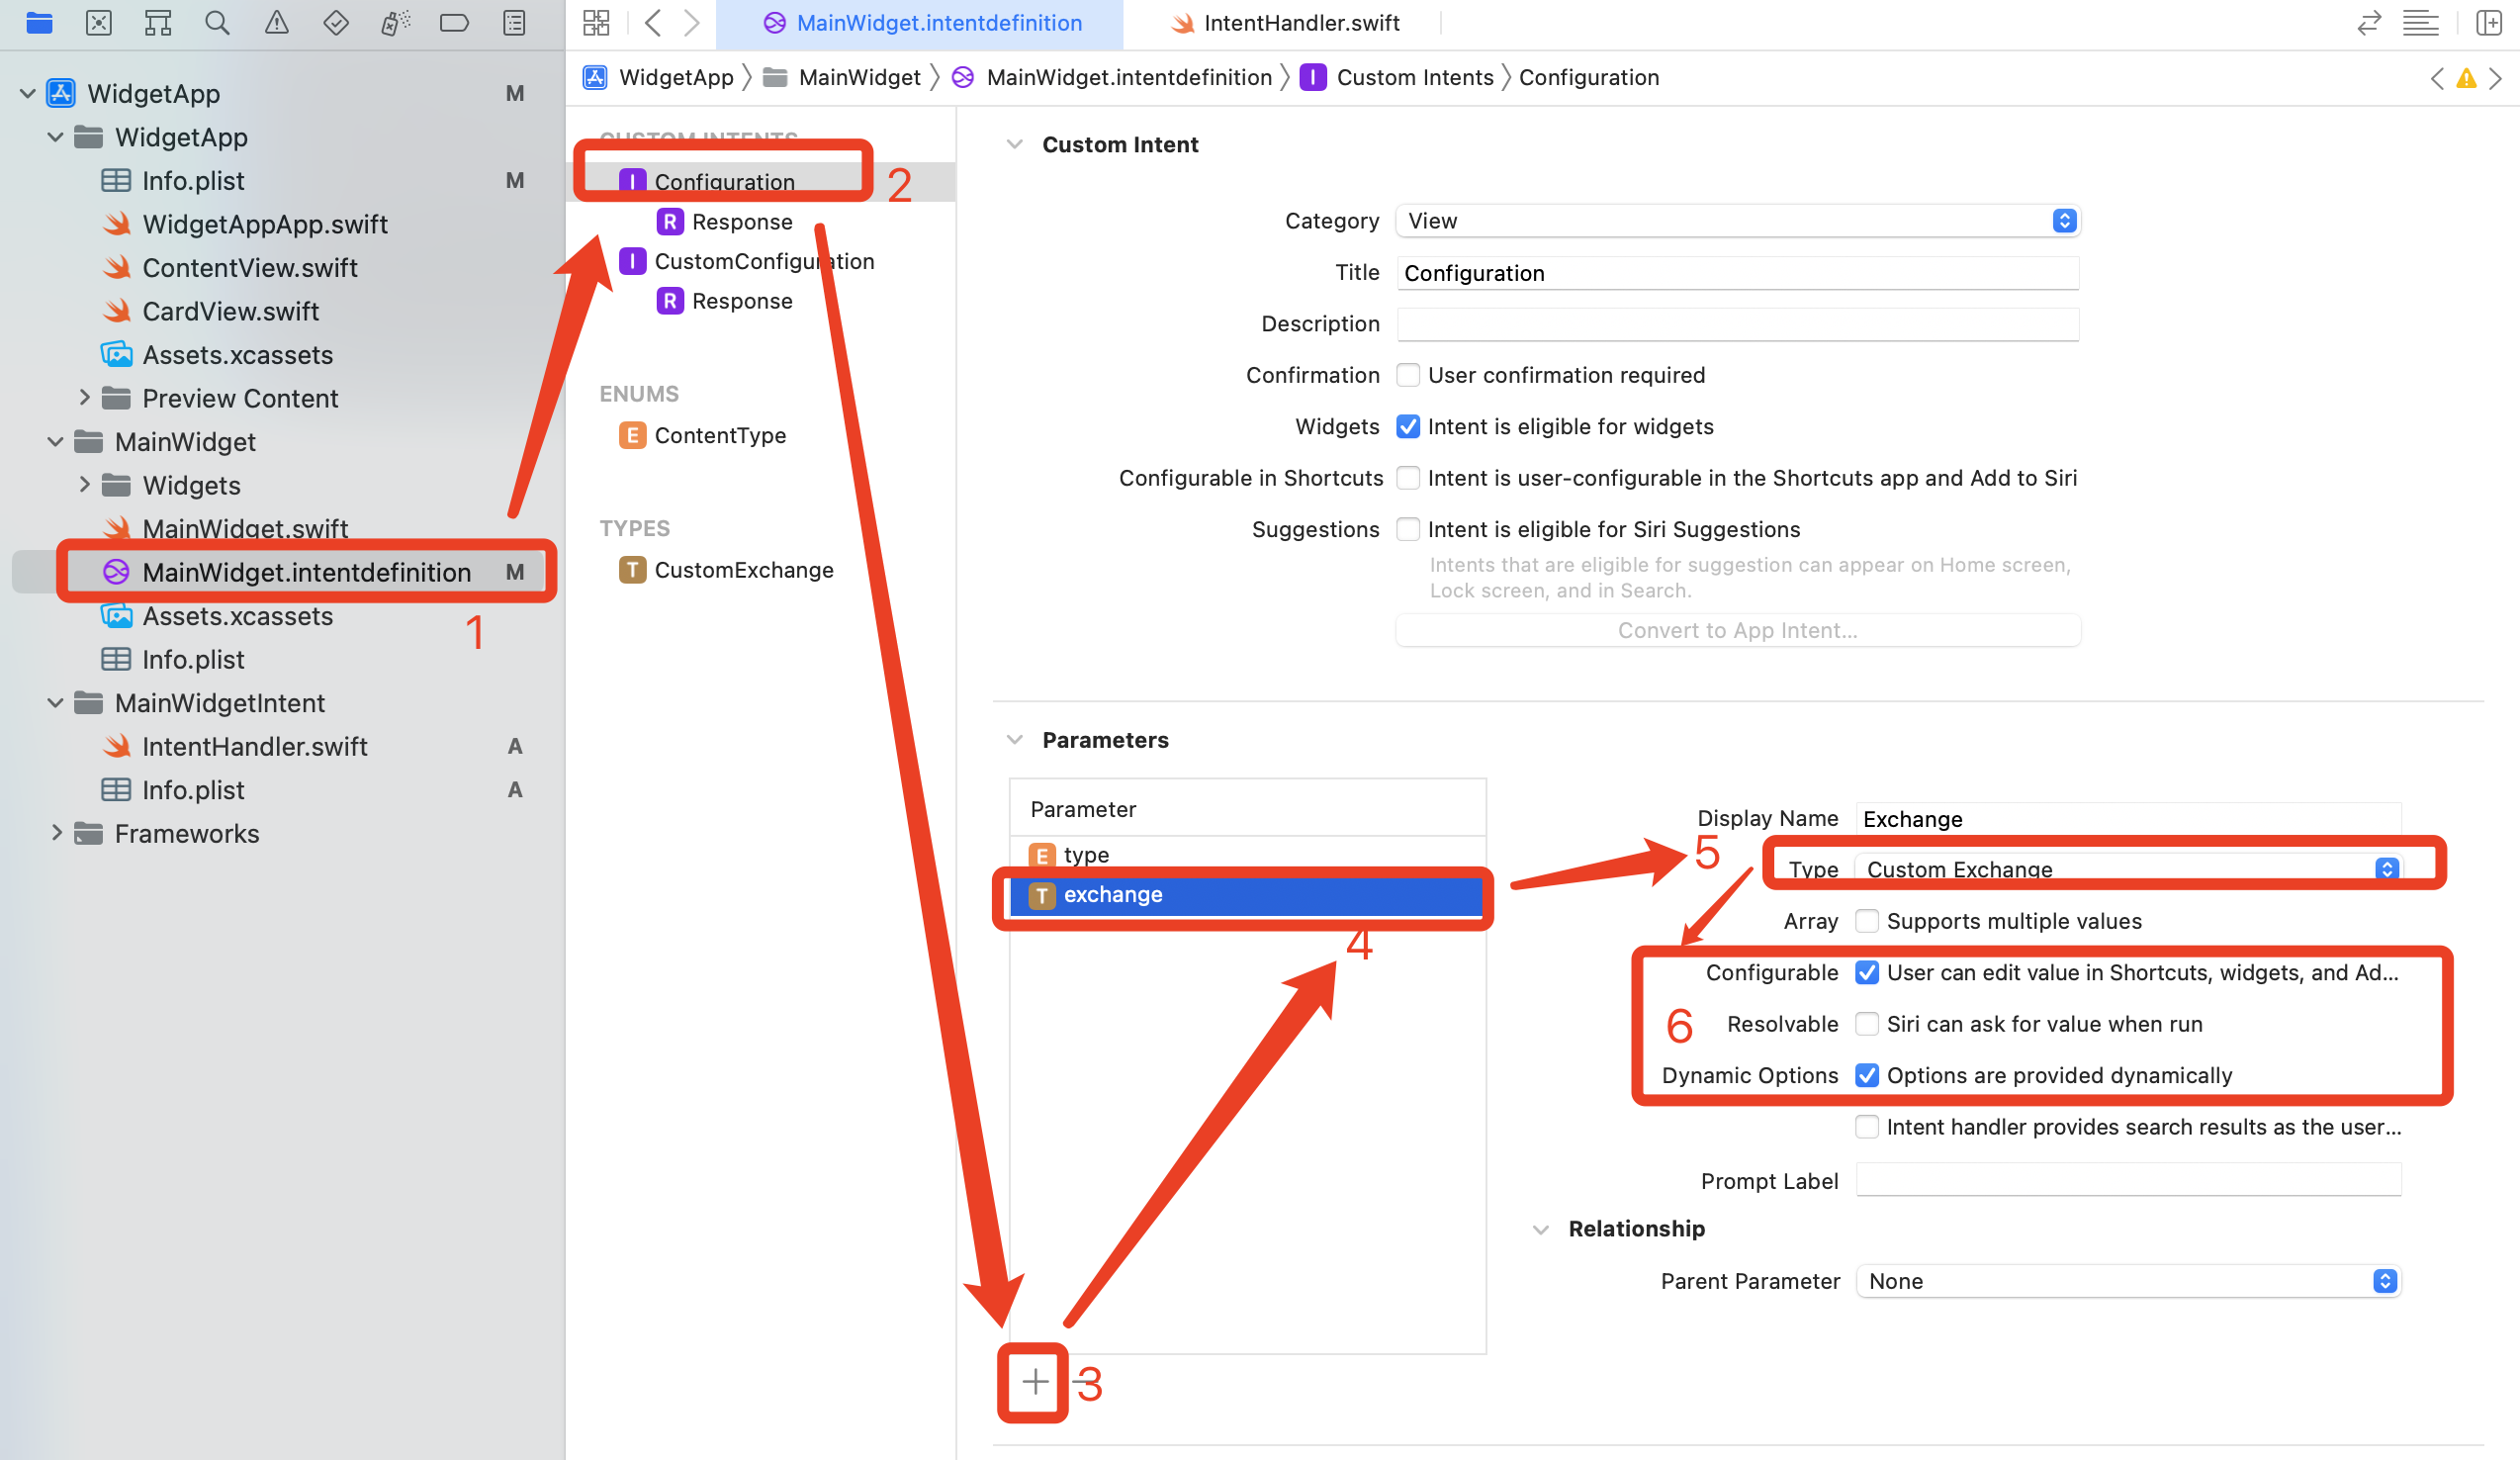Open the editor options lines icon
Image resolution: width=2520 pixels, height=1460 pixels.
[2420, 22]
